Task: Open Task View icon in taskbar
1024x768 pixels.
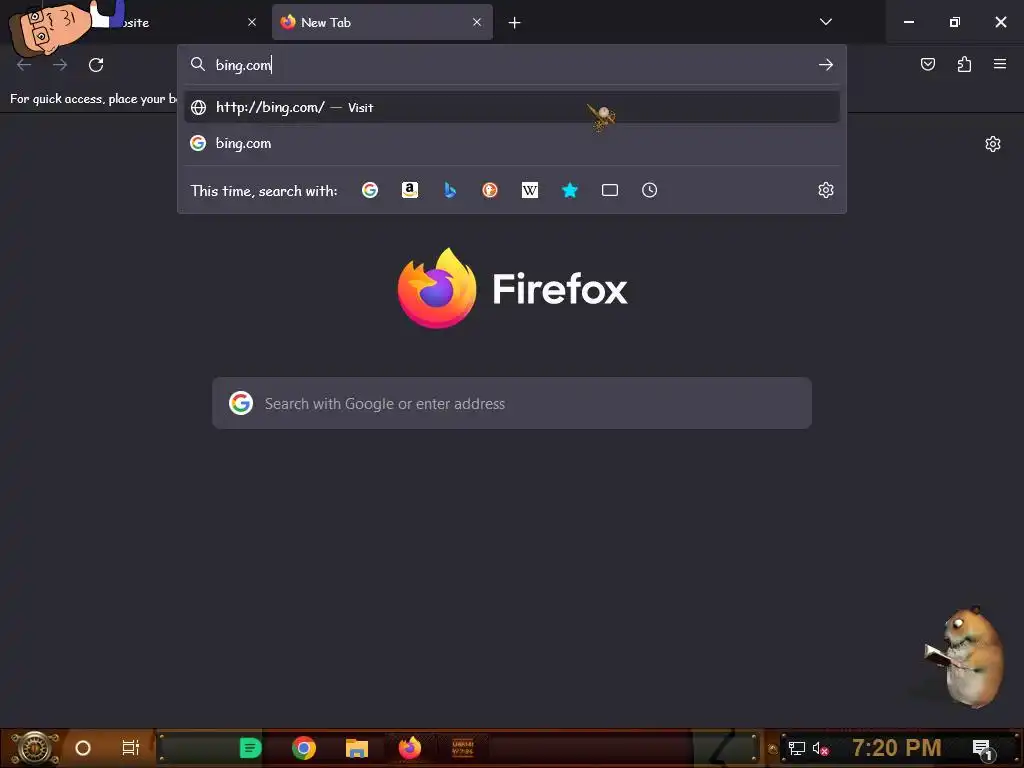Action: (x=131, y=748)
